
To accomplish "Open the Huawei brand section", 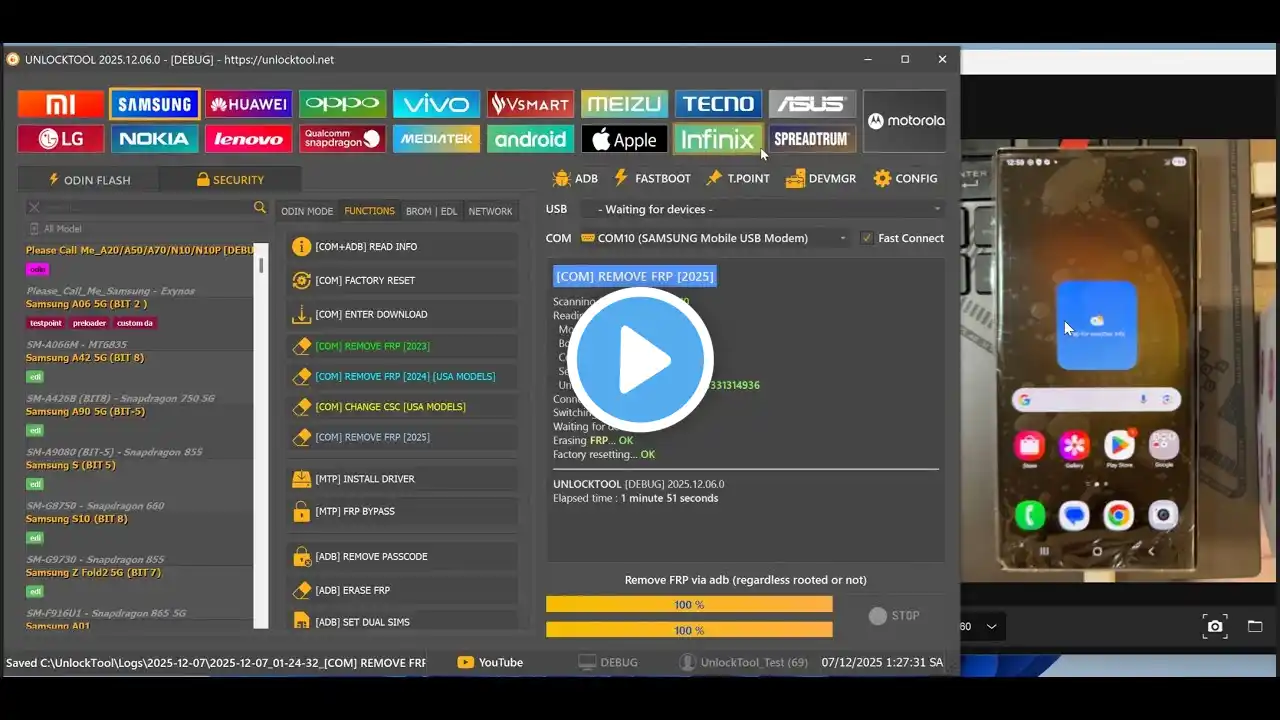I will [248, 104].
